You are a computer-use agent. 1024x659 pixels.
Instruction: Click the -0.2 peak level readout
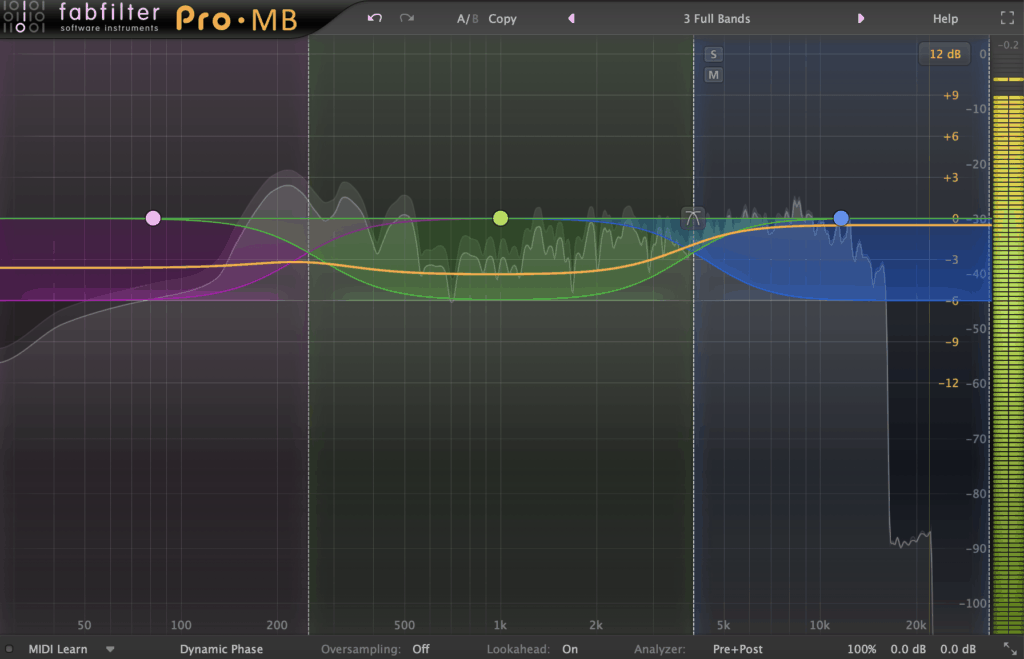coord(1008,45)
